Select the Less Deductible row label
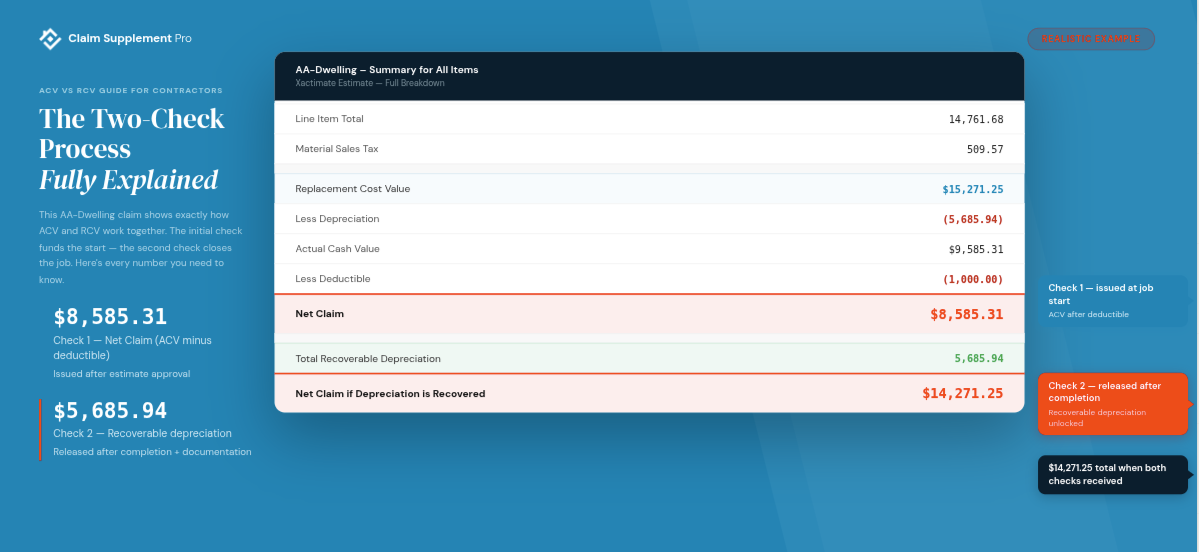Image resolution: width=1199 pixels, height=552 pixels. pyautogui.click(x=333, y=278)
